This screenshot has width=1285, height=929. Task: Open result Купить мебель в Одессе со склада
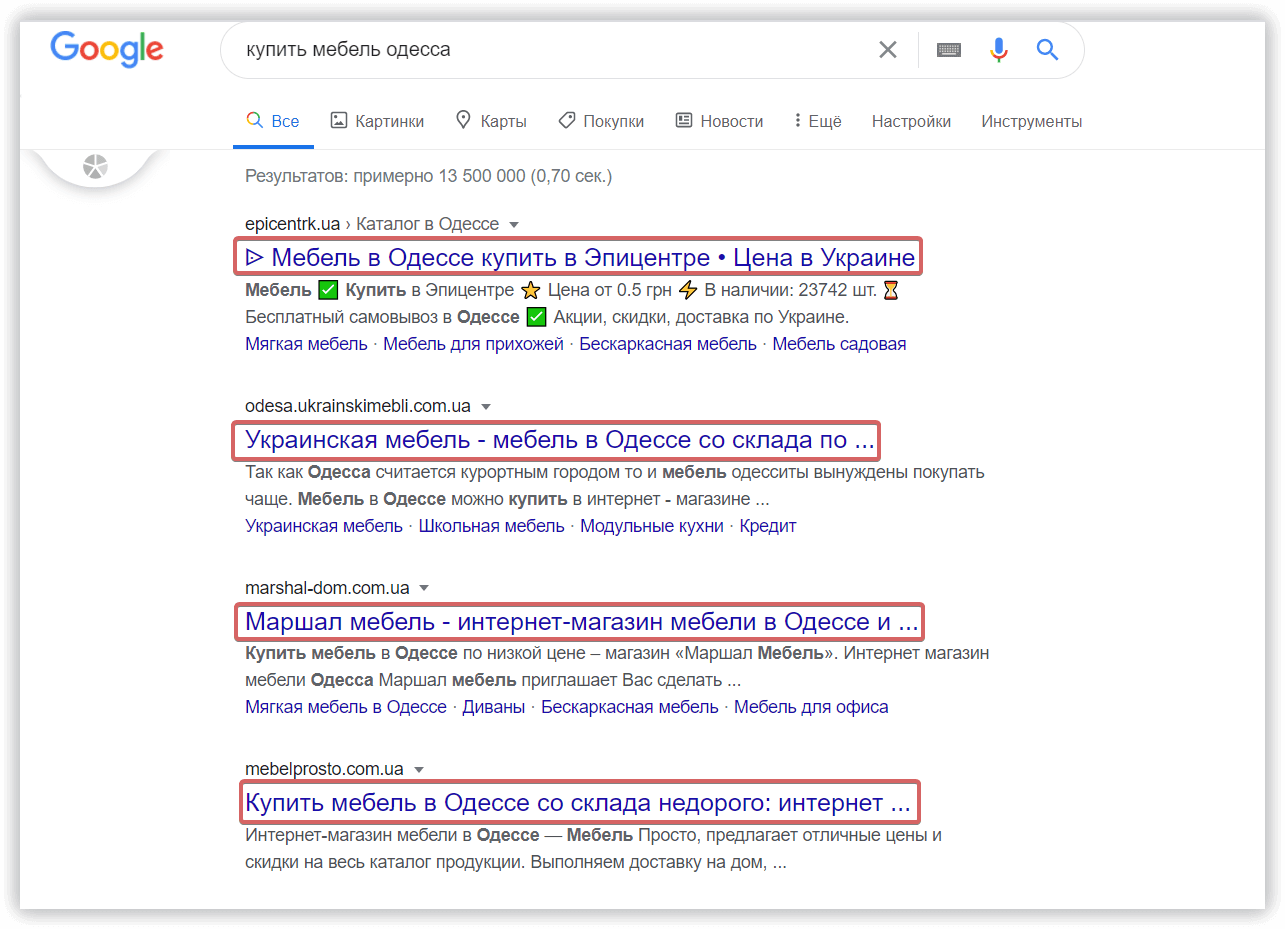579,803
